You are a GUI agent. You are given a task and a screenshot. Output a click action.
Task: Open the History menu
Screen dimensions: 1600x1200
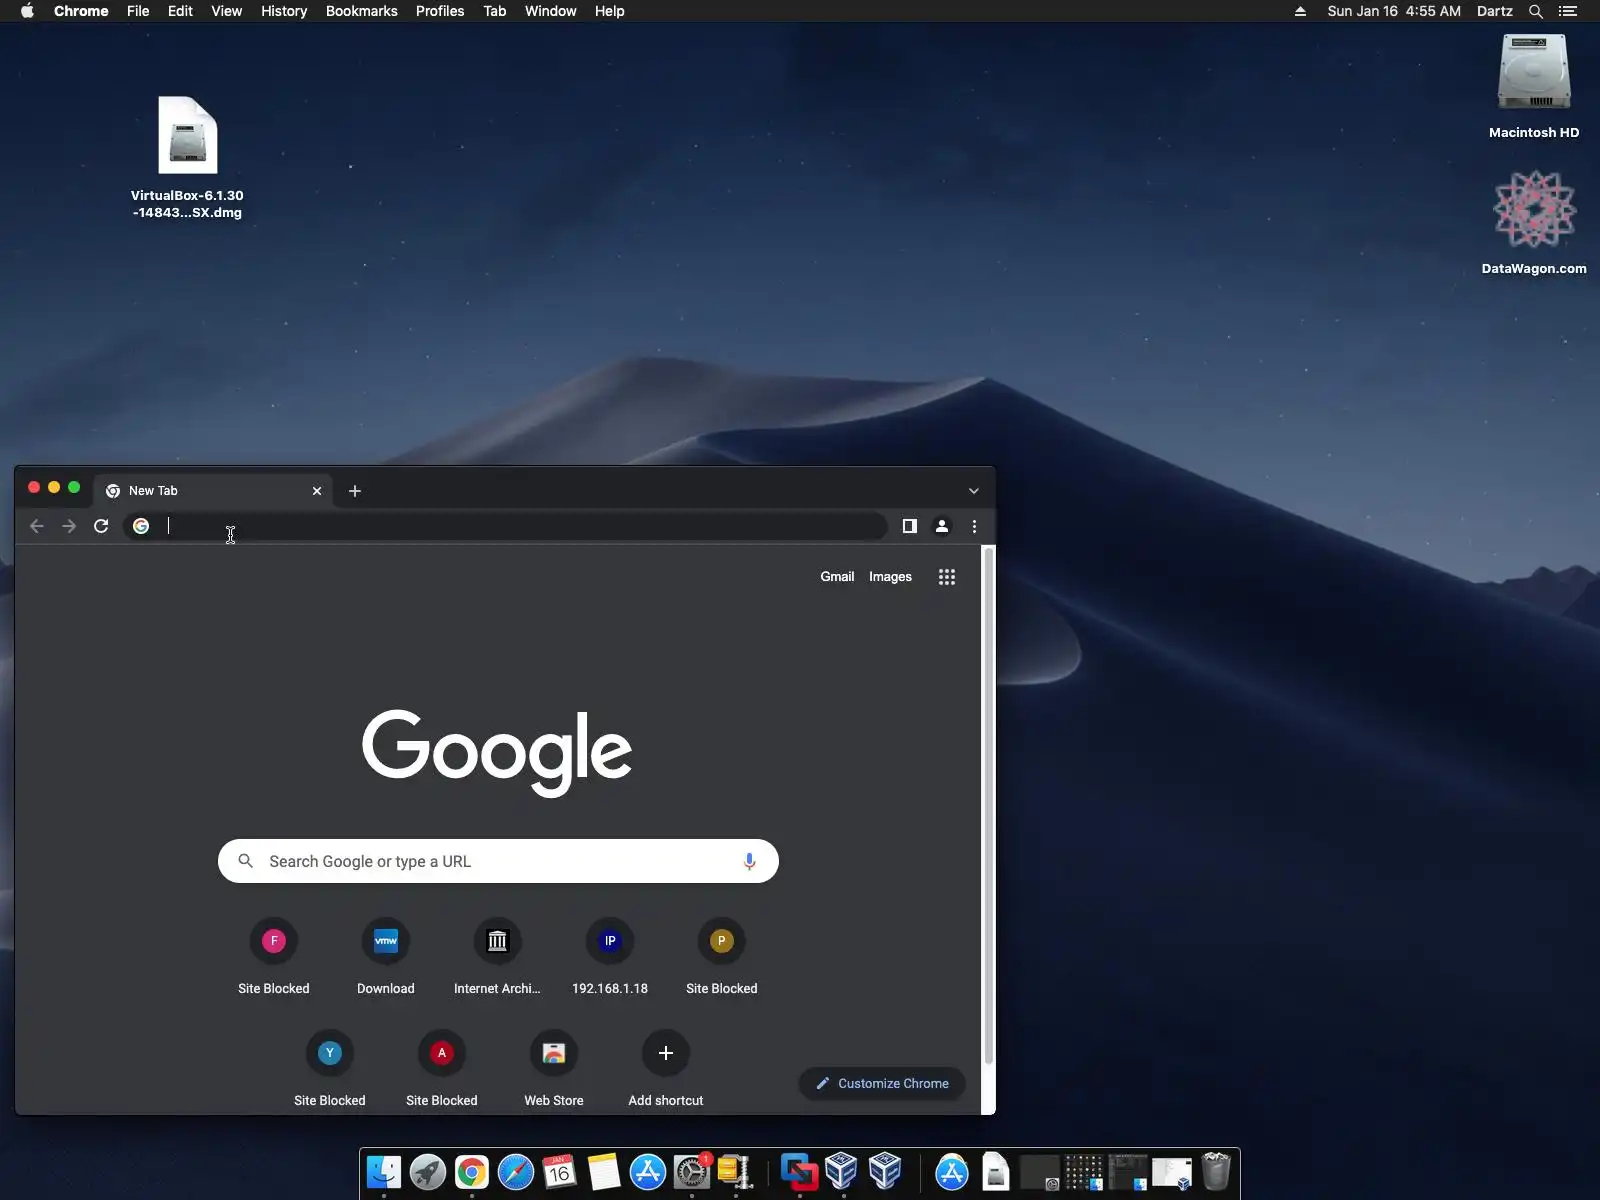(284, 11)
